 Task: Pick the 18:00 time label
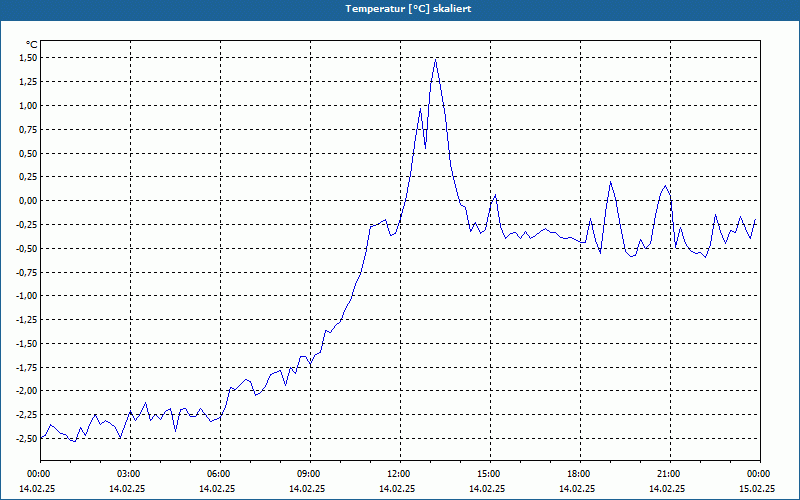point(580,474)
